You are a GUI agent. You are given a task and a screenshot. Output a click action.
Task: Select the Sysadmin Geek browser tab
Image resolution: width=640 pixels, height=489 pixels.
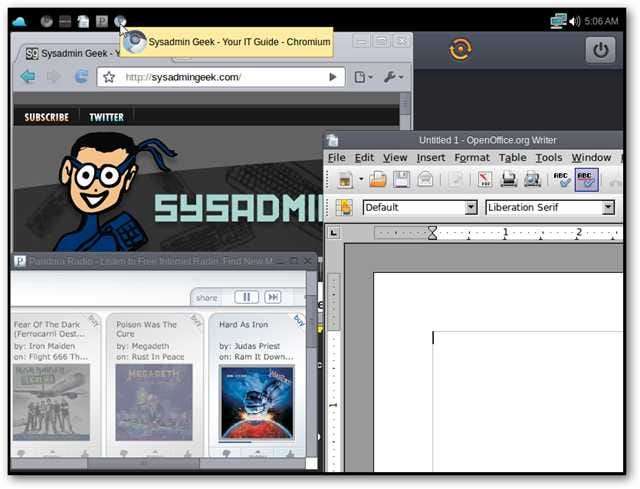point(71,53)
